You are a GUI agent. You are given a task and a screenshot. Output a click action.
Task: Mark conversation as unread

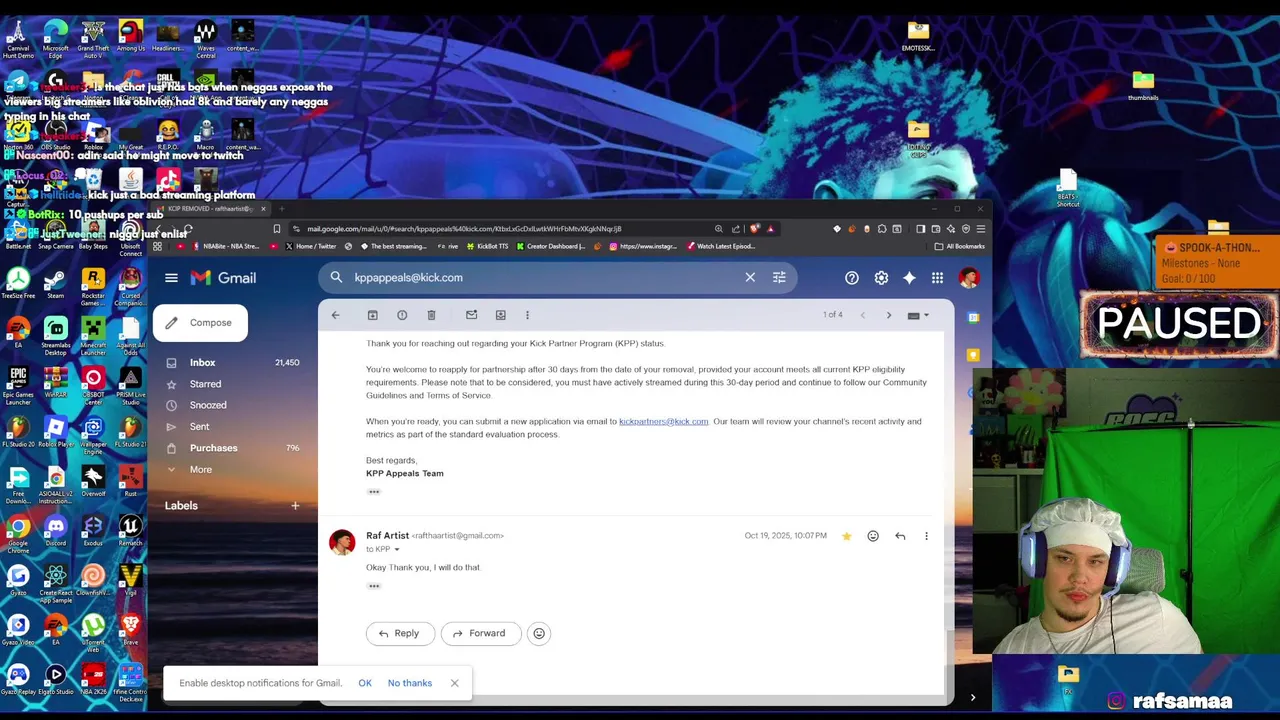[471, 315]
